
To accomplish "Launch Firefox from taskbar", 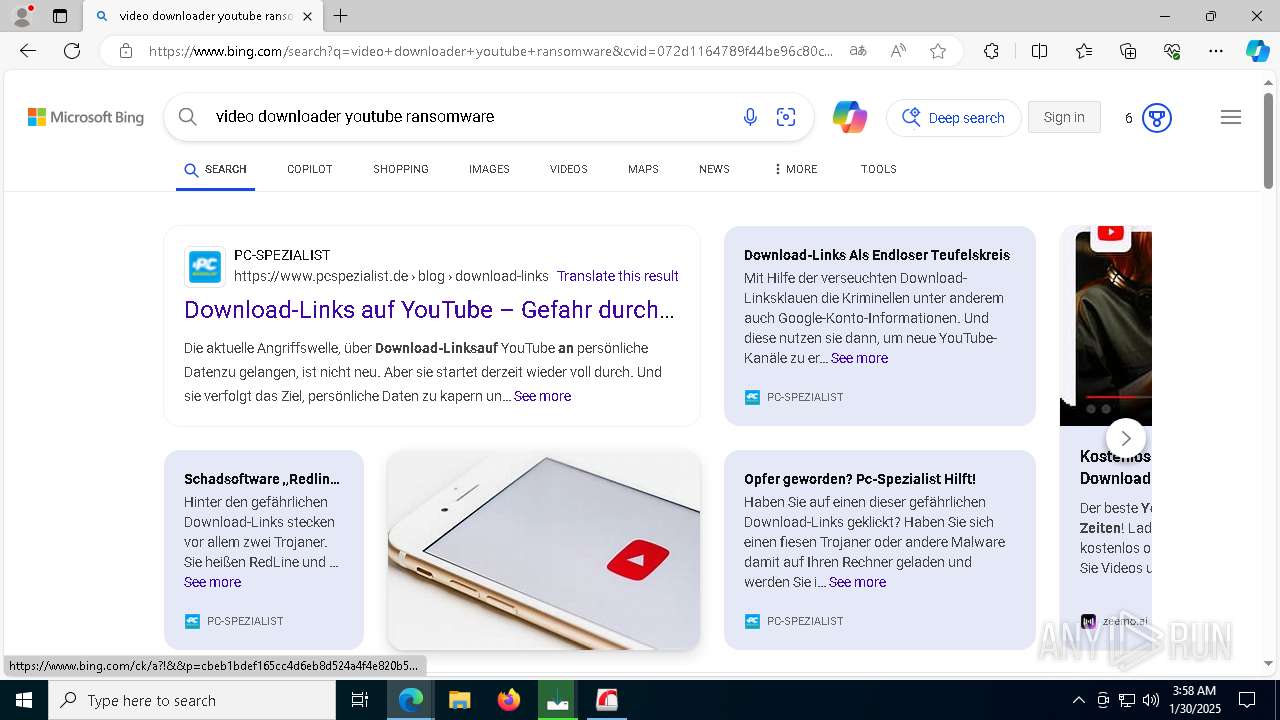I will click(x=509, y=700).
